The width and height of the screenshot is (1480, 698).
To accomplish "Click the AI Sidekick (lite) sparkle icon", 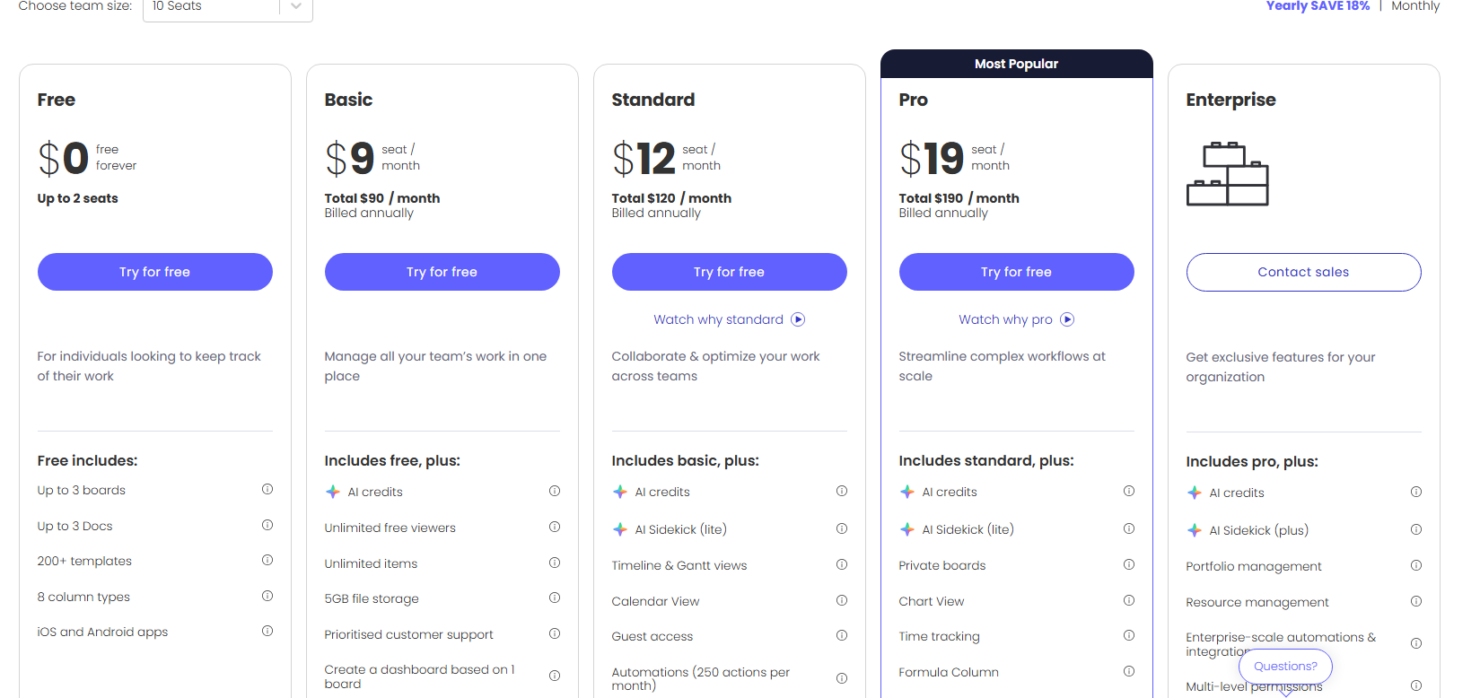I will [622, 529].
